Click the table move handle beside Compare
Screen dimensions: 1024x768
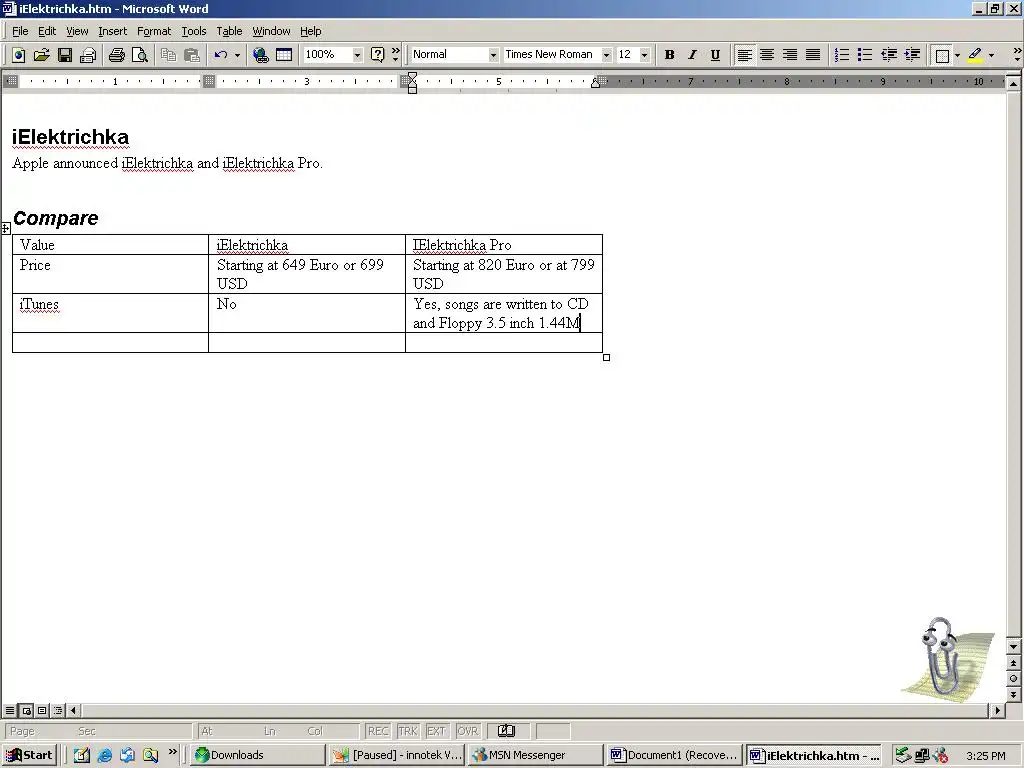5,228
